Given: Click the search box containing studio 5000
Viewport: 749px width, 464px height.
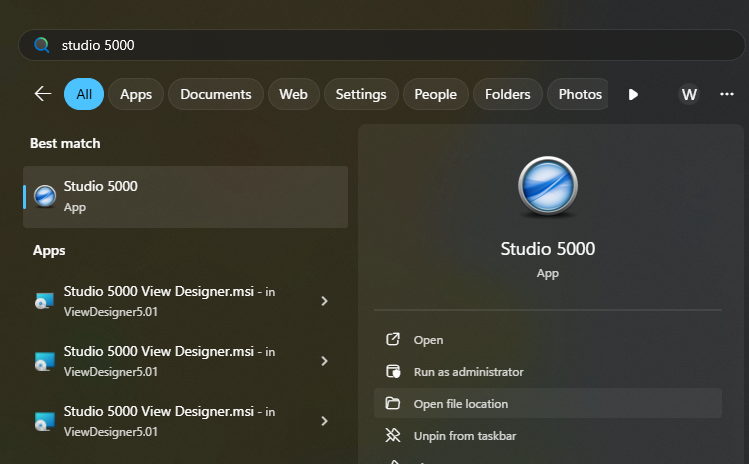Looking at the screenshot, I should tap(380, 45).
